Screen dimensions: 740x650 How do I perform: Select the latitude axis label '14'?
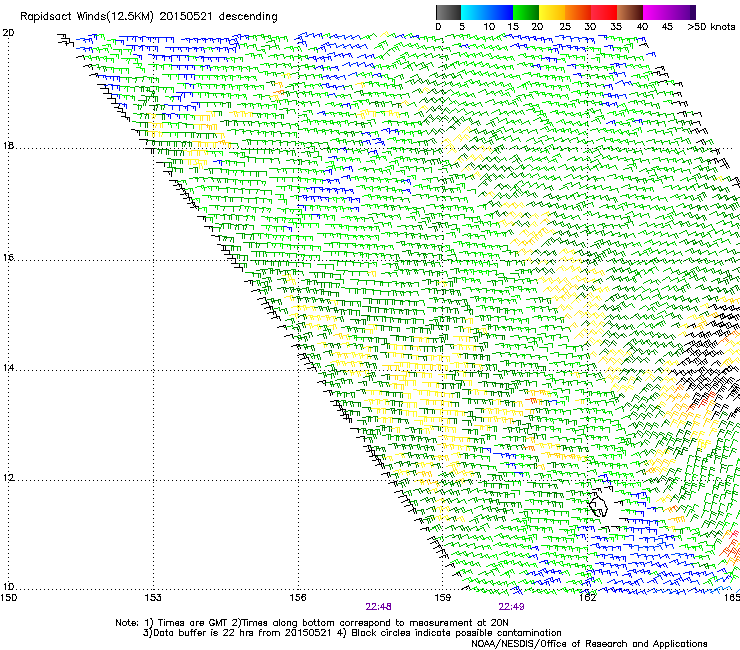8,368
